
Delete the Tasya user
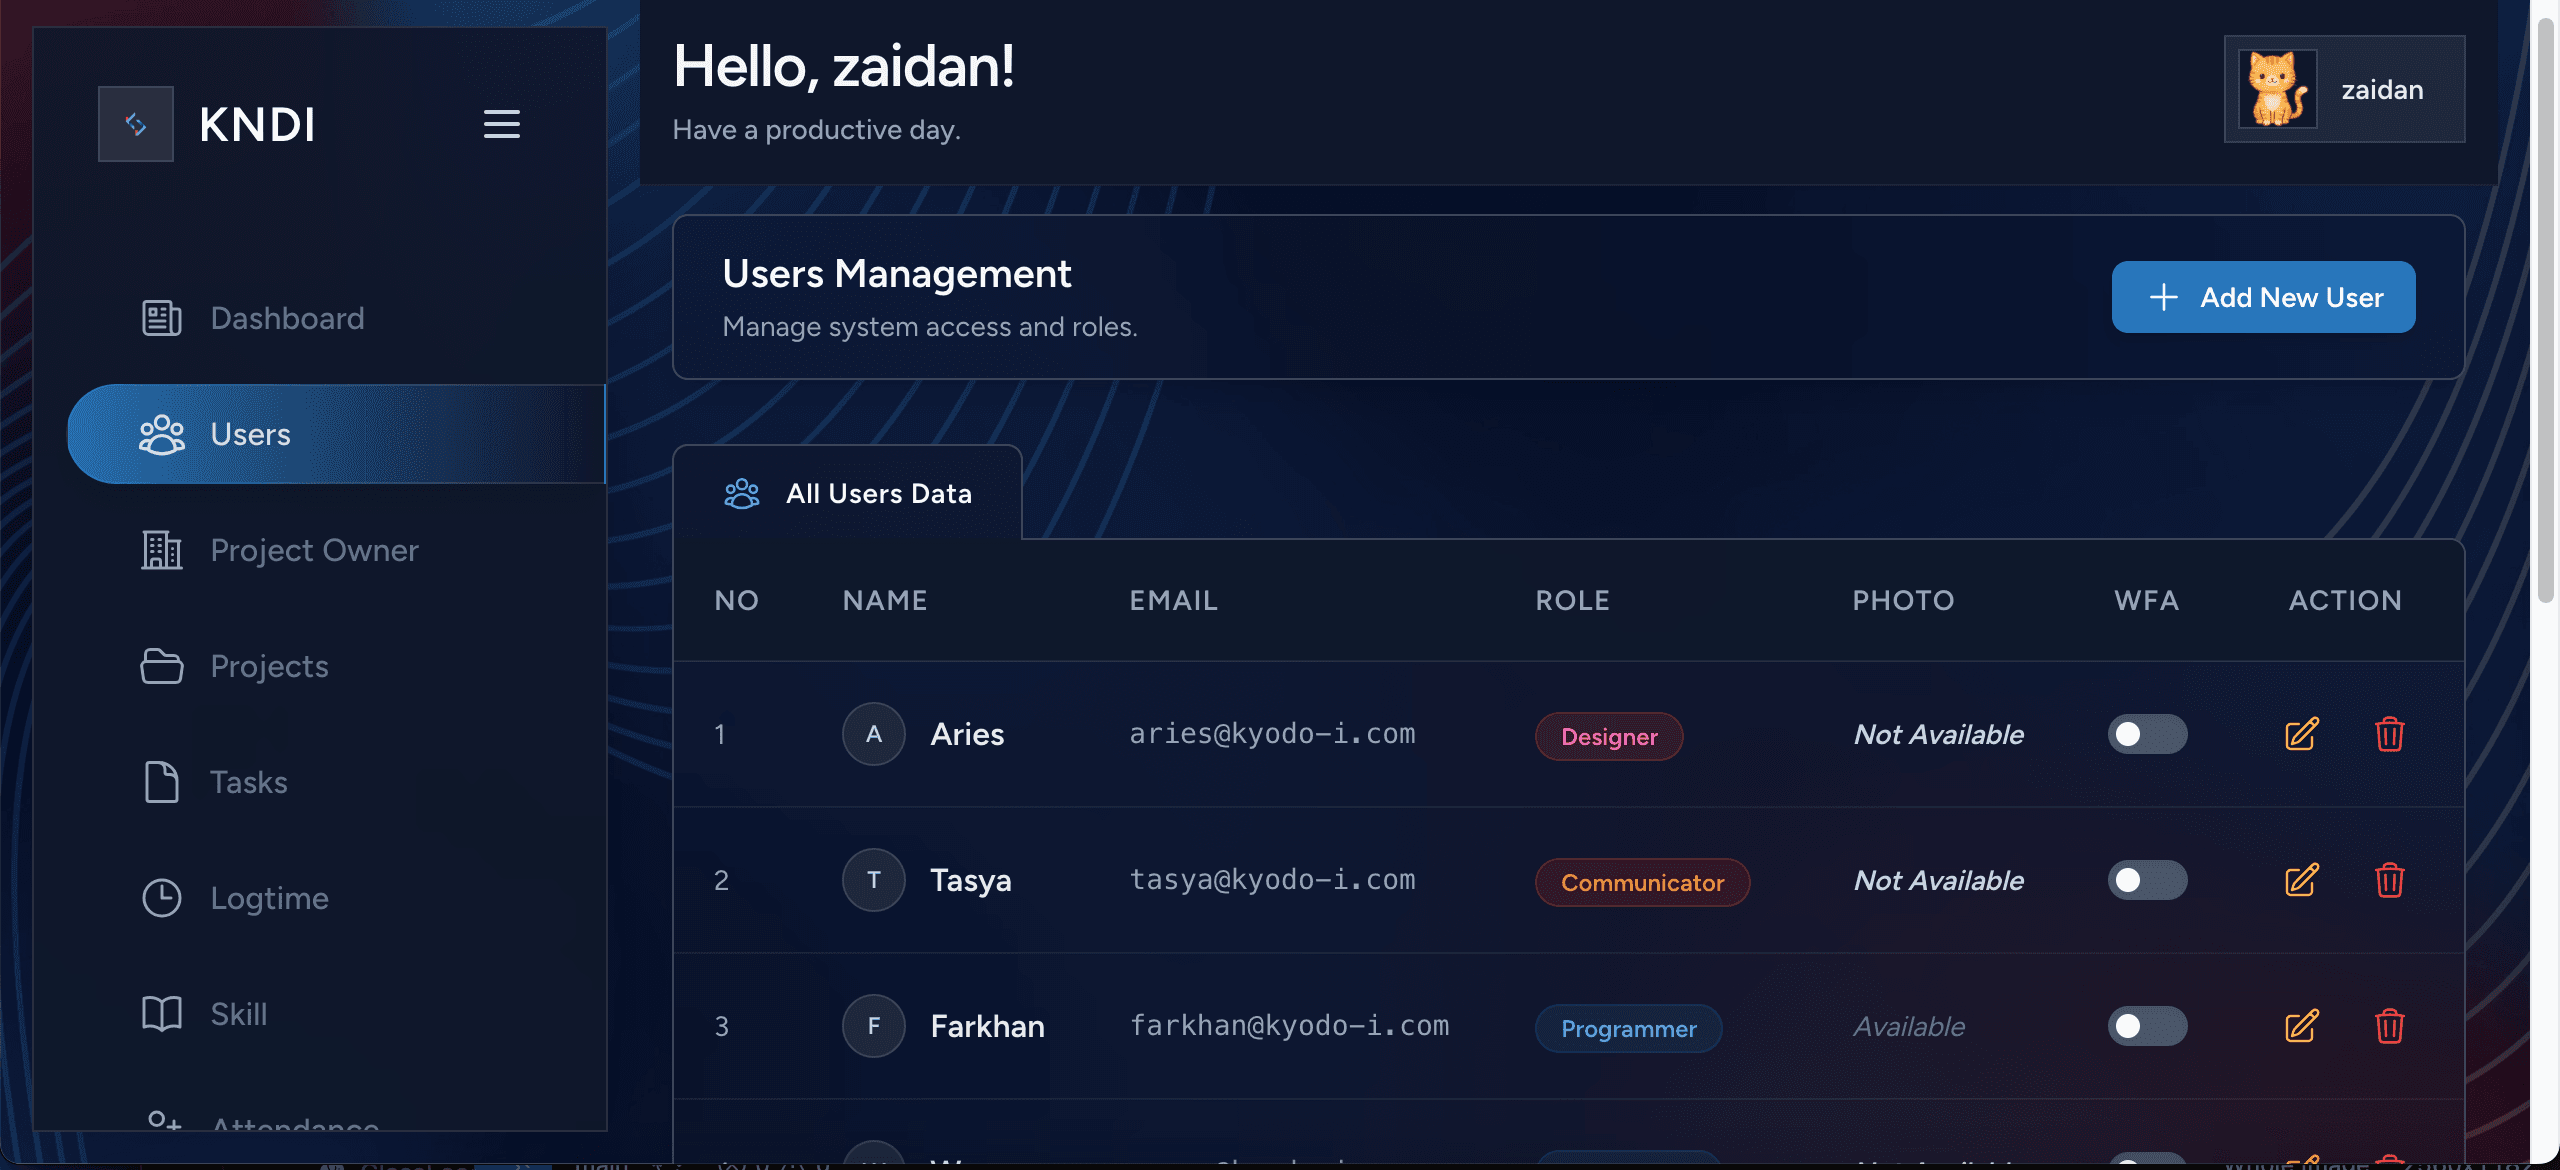(2389, 880)
